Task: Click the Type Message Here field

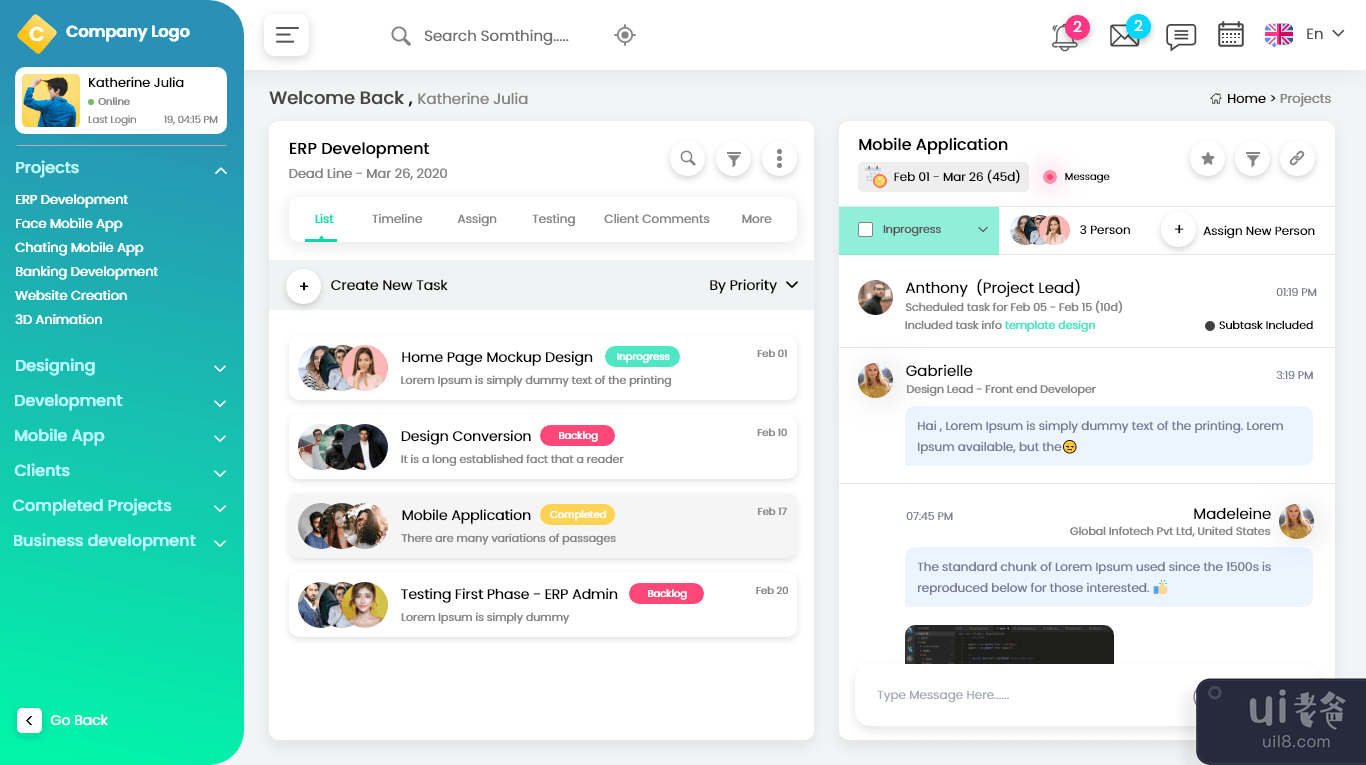Action: (1020, 695)
